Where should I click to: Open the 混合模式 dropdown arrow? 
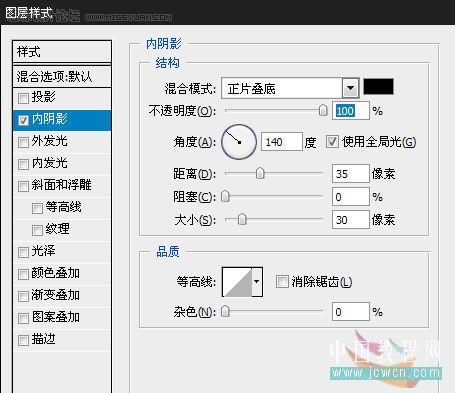[350, 88]
